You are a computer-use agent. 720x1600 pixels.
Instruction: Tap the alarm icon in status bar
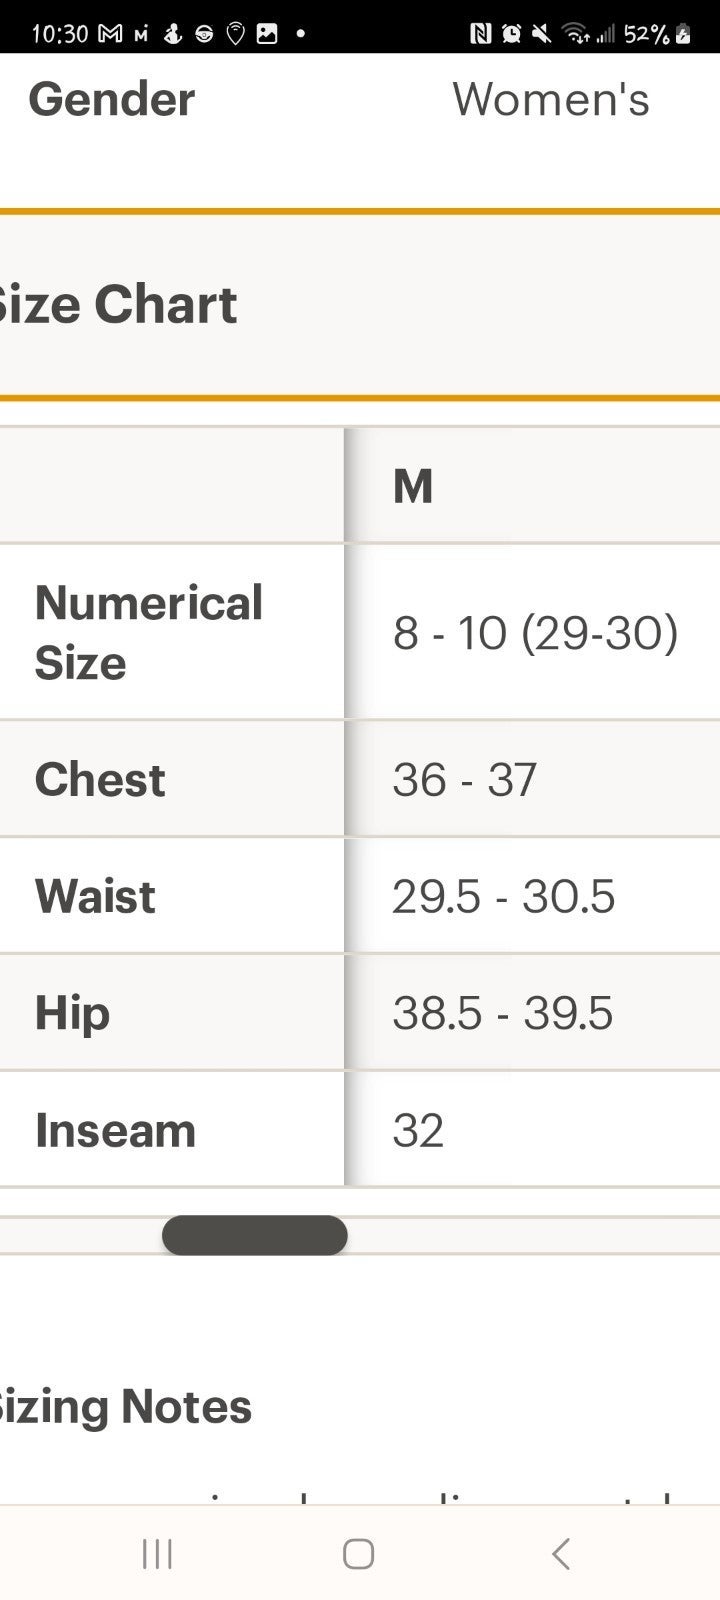click(x=511, y=34)
